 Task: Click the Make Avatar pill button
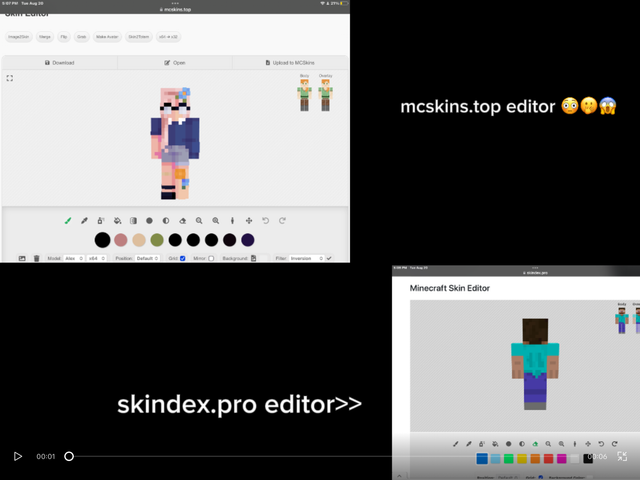coord(107,37)
